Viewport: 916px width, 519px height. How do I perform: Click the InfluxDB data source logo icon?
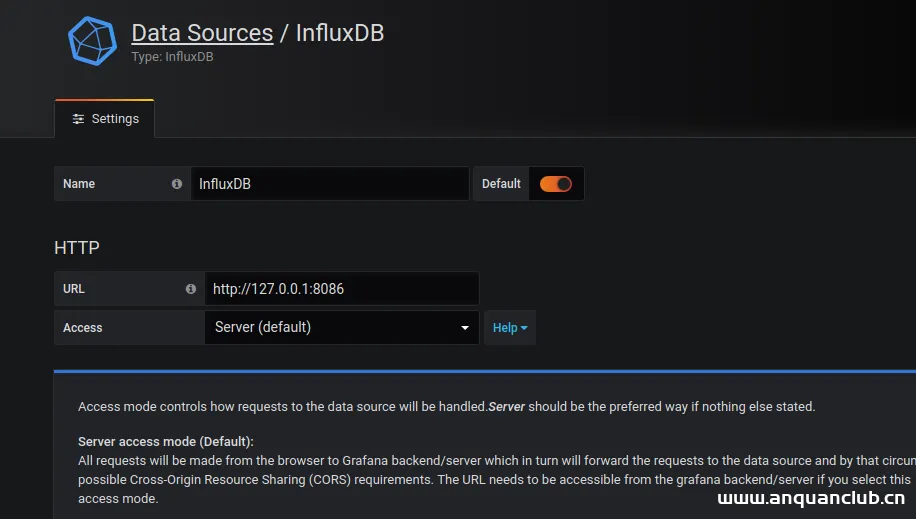(x=92, y=41)
